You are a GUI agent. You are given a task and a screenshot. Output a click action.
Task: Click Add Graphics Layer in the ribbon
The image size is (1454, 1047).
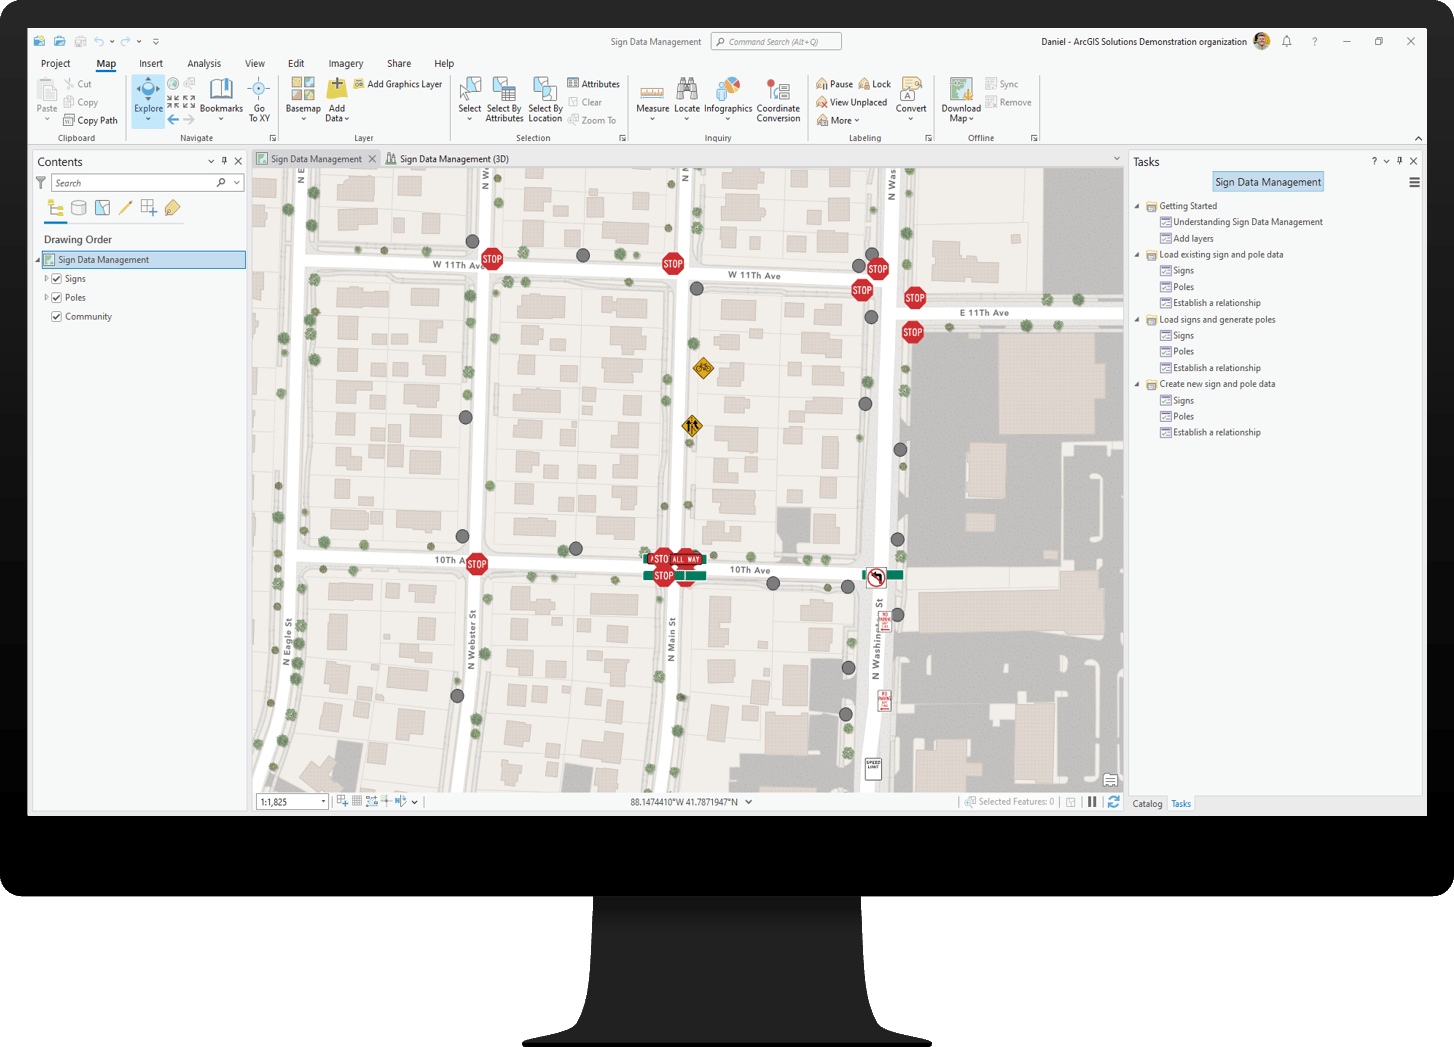(x=398, y=84)
